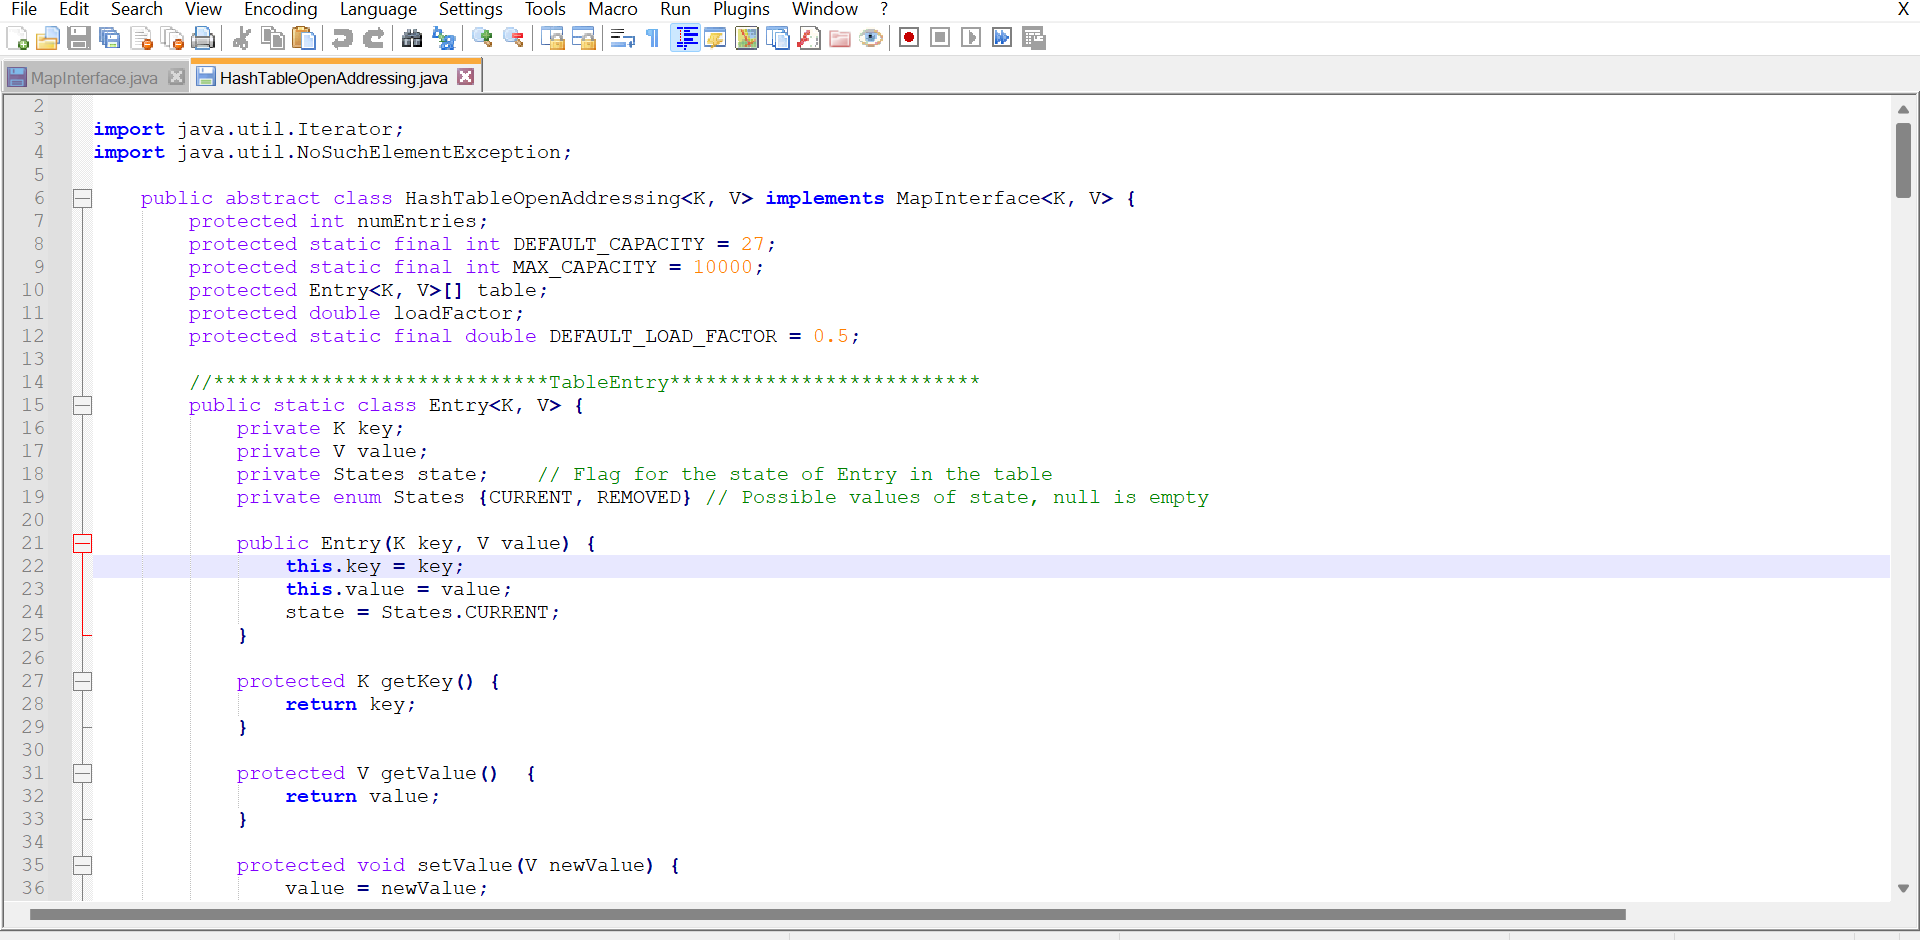Open an existing file
Screen dimensions: 1920x940
(x=48, y=38)
